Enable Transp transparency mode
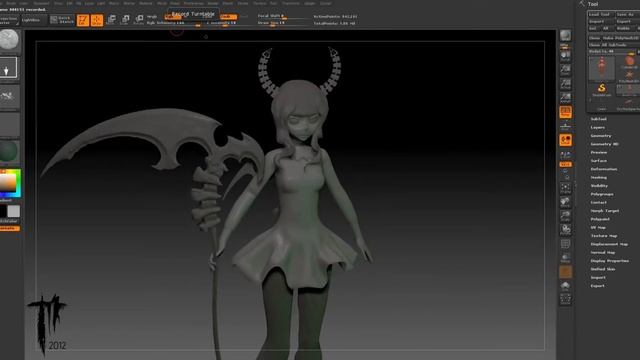 point(565,258)
